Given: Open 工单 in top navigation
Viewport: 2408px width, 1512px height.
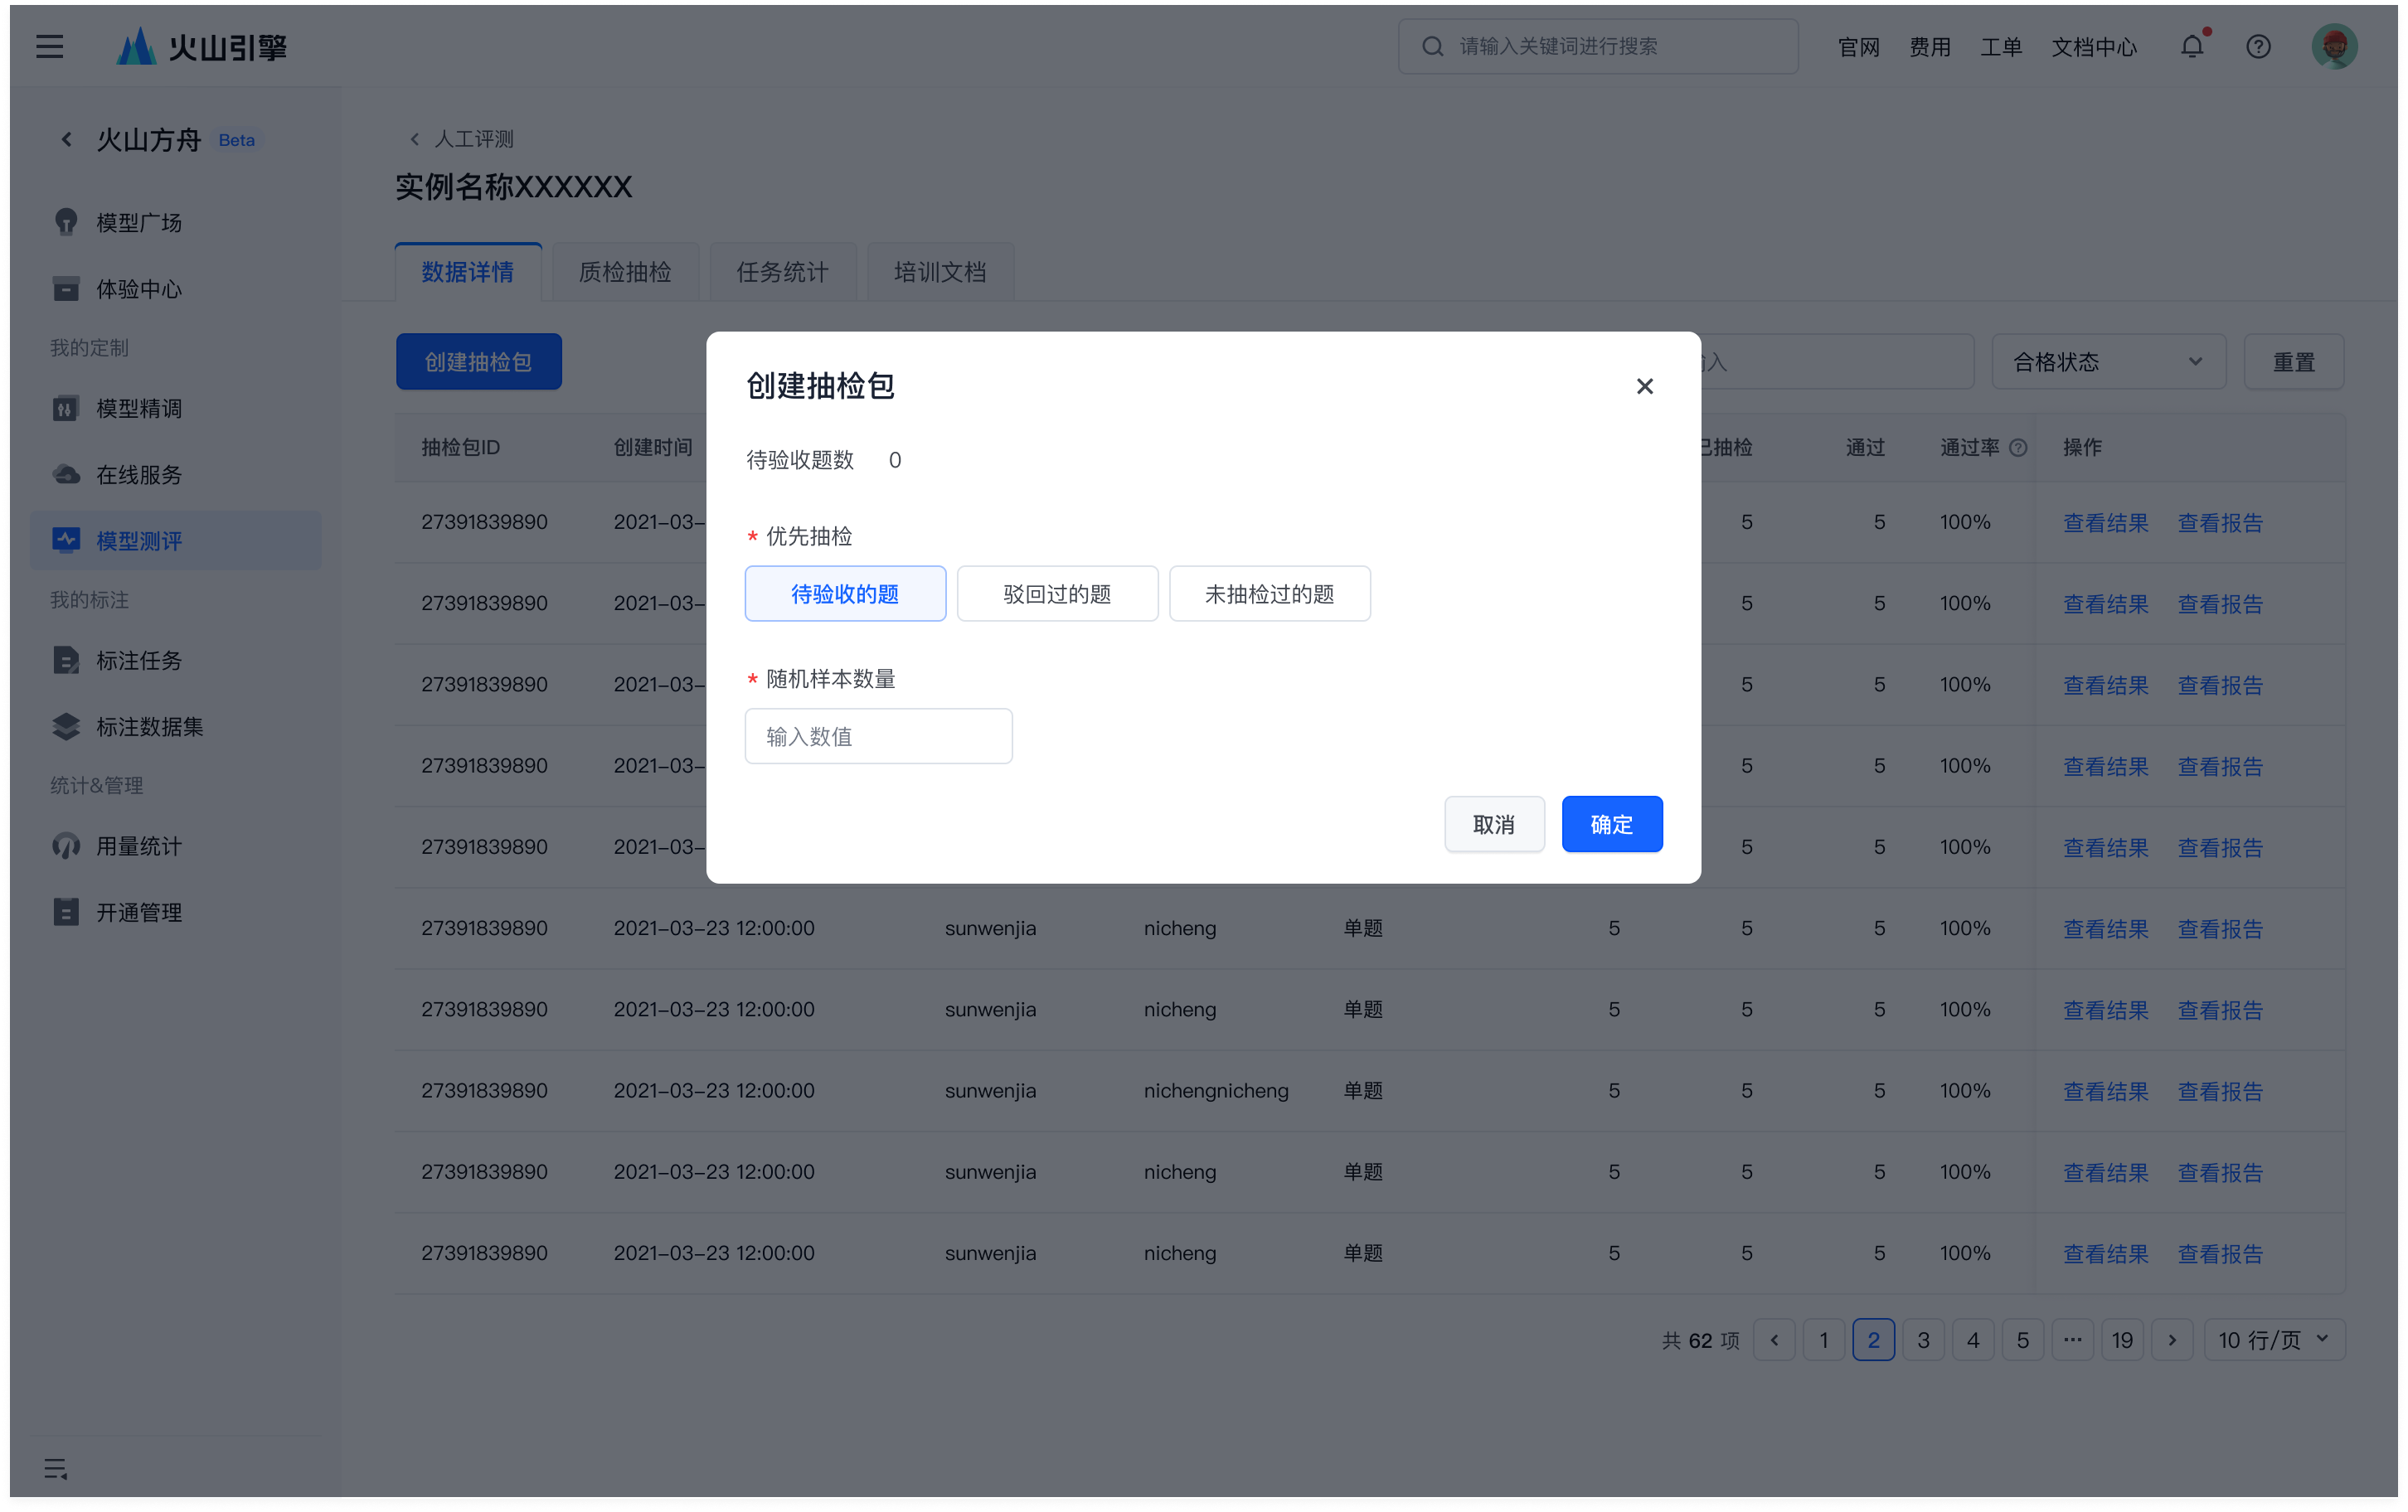Looking at the screenshot, I should [x=2001, y=47].
